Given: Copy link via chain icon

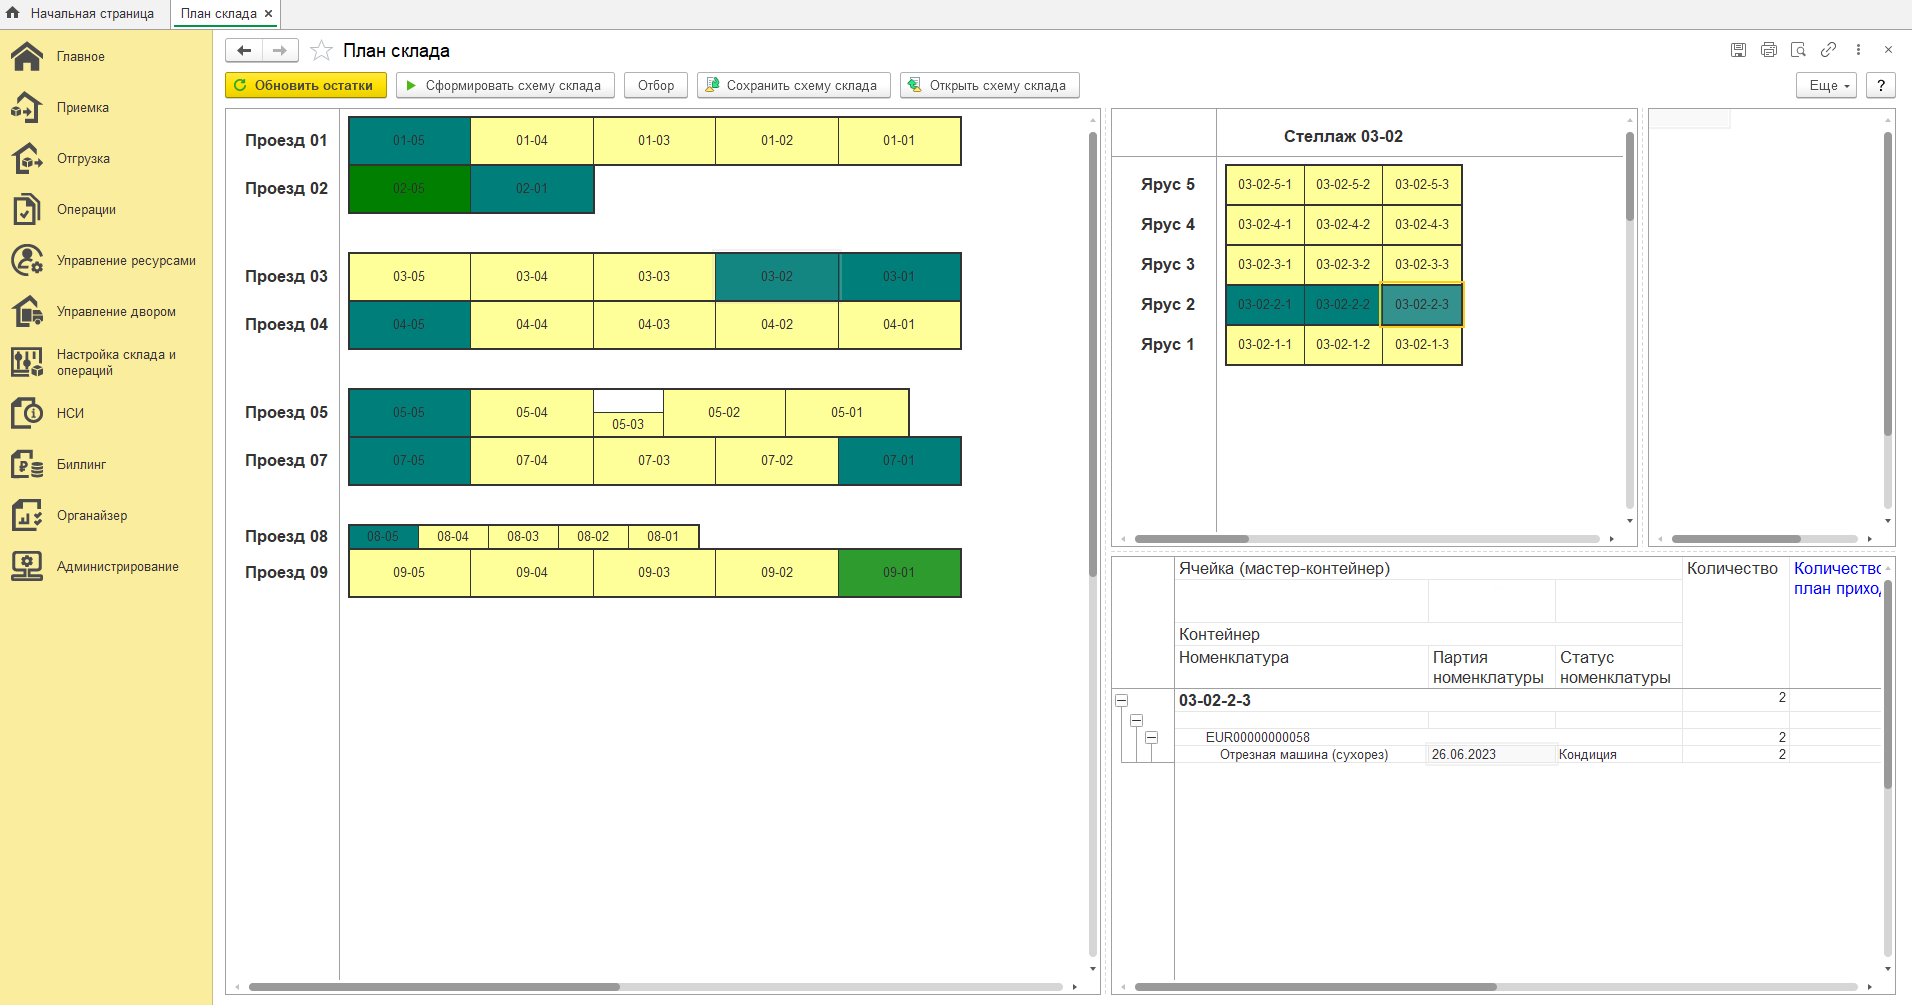Looking at the screenshot, I should click(x=1829, y=50).
